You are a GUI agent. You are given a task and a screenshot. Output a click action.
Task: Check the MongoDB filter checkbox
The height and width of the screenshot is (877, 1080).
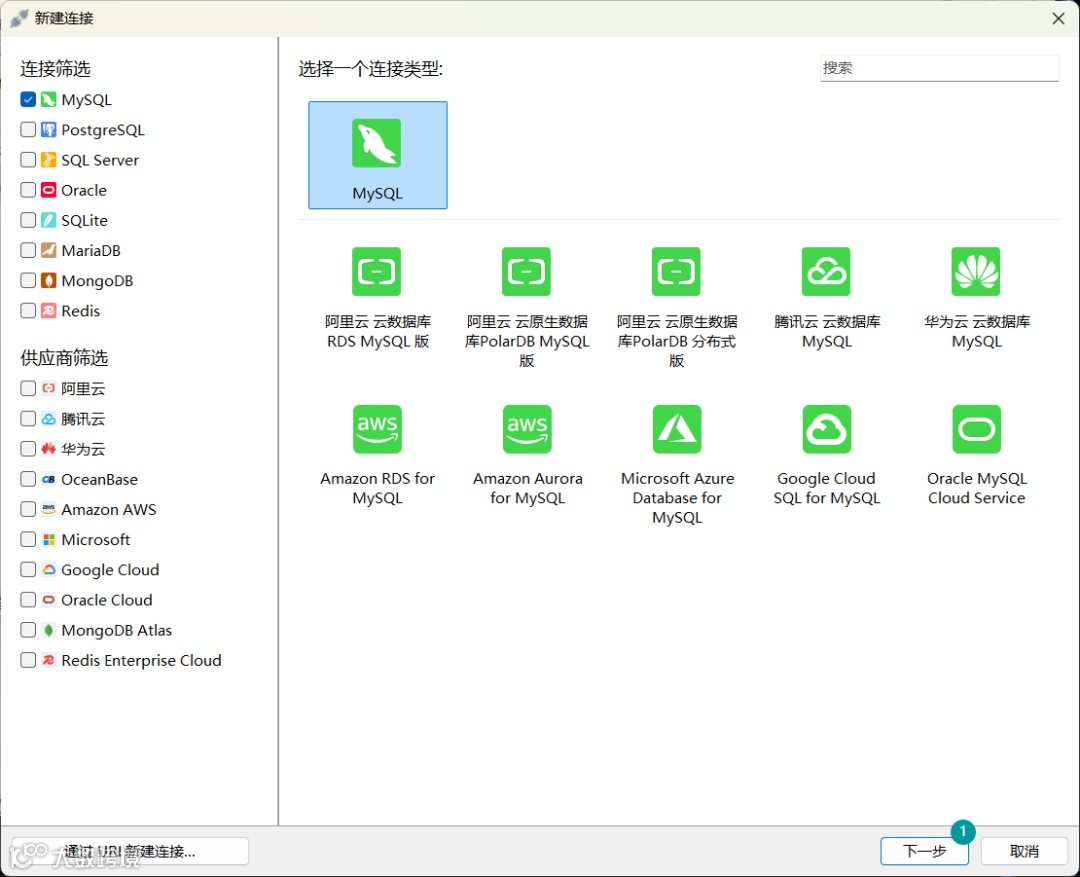pos(28,280)
